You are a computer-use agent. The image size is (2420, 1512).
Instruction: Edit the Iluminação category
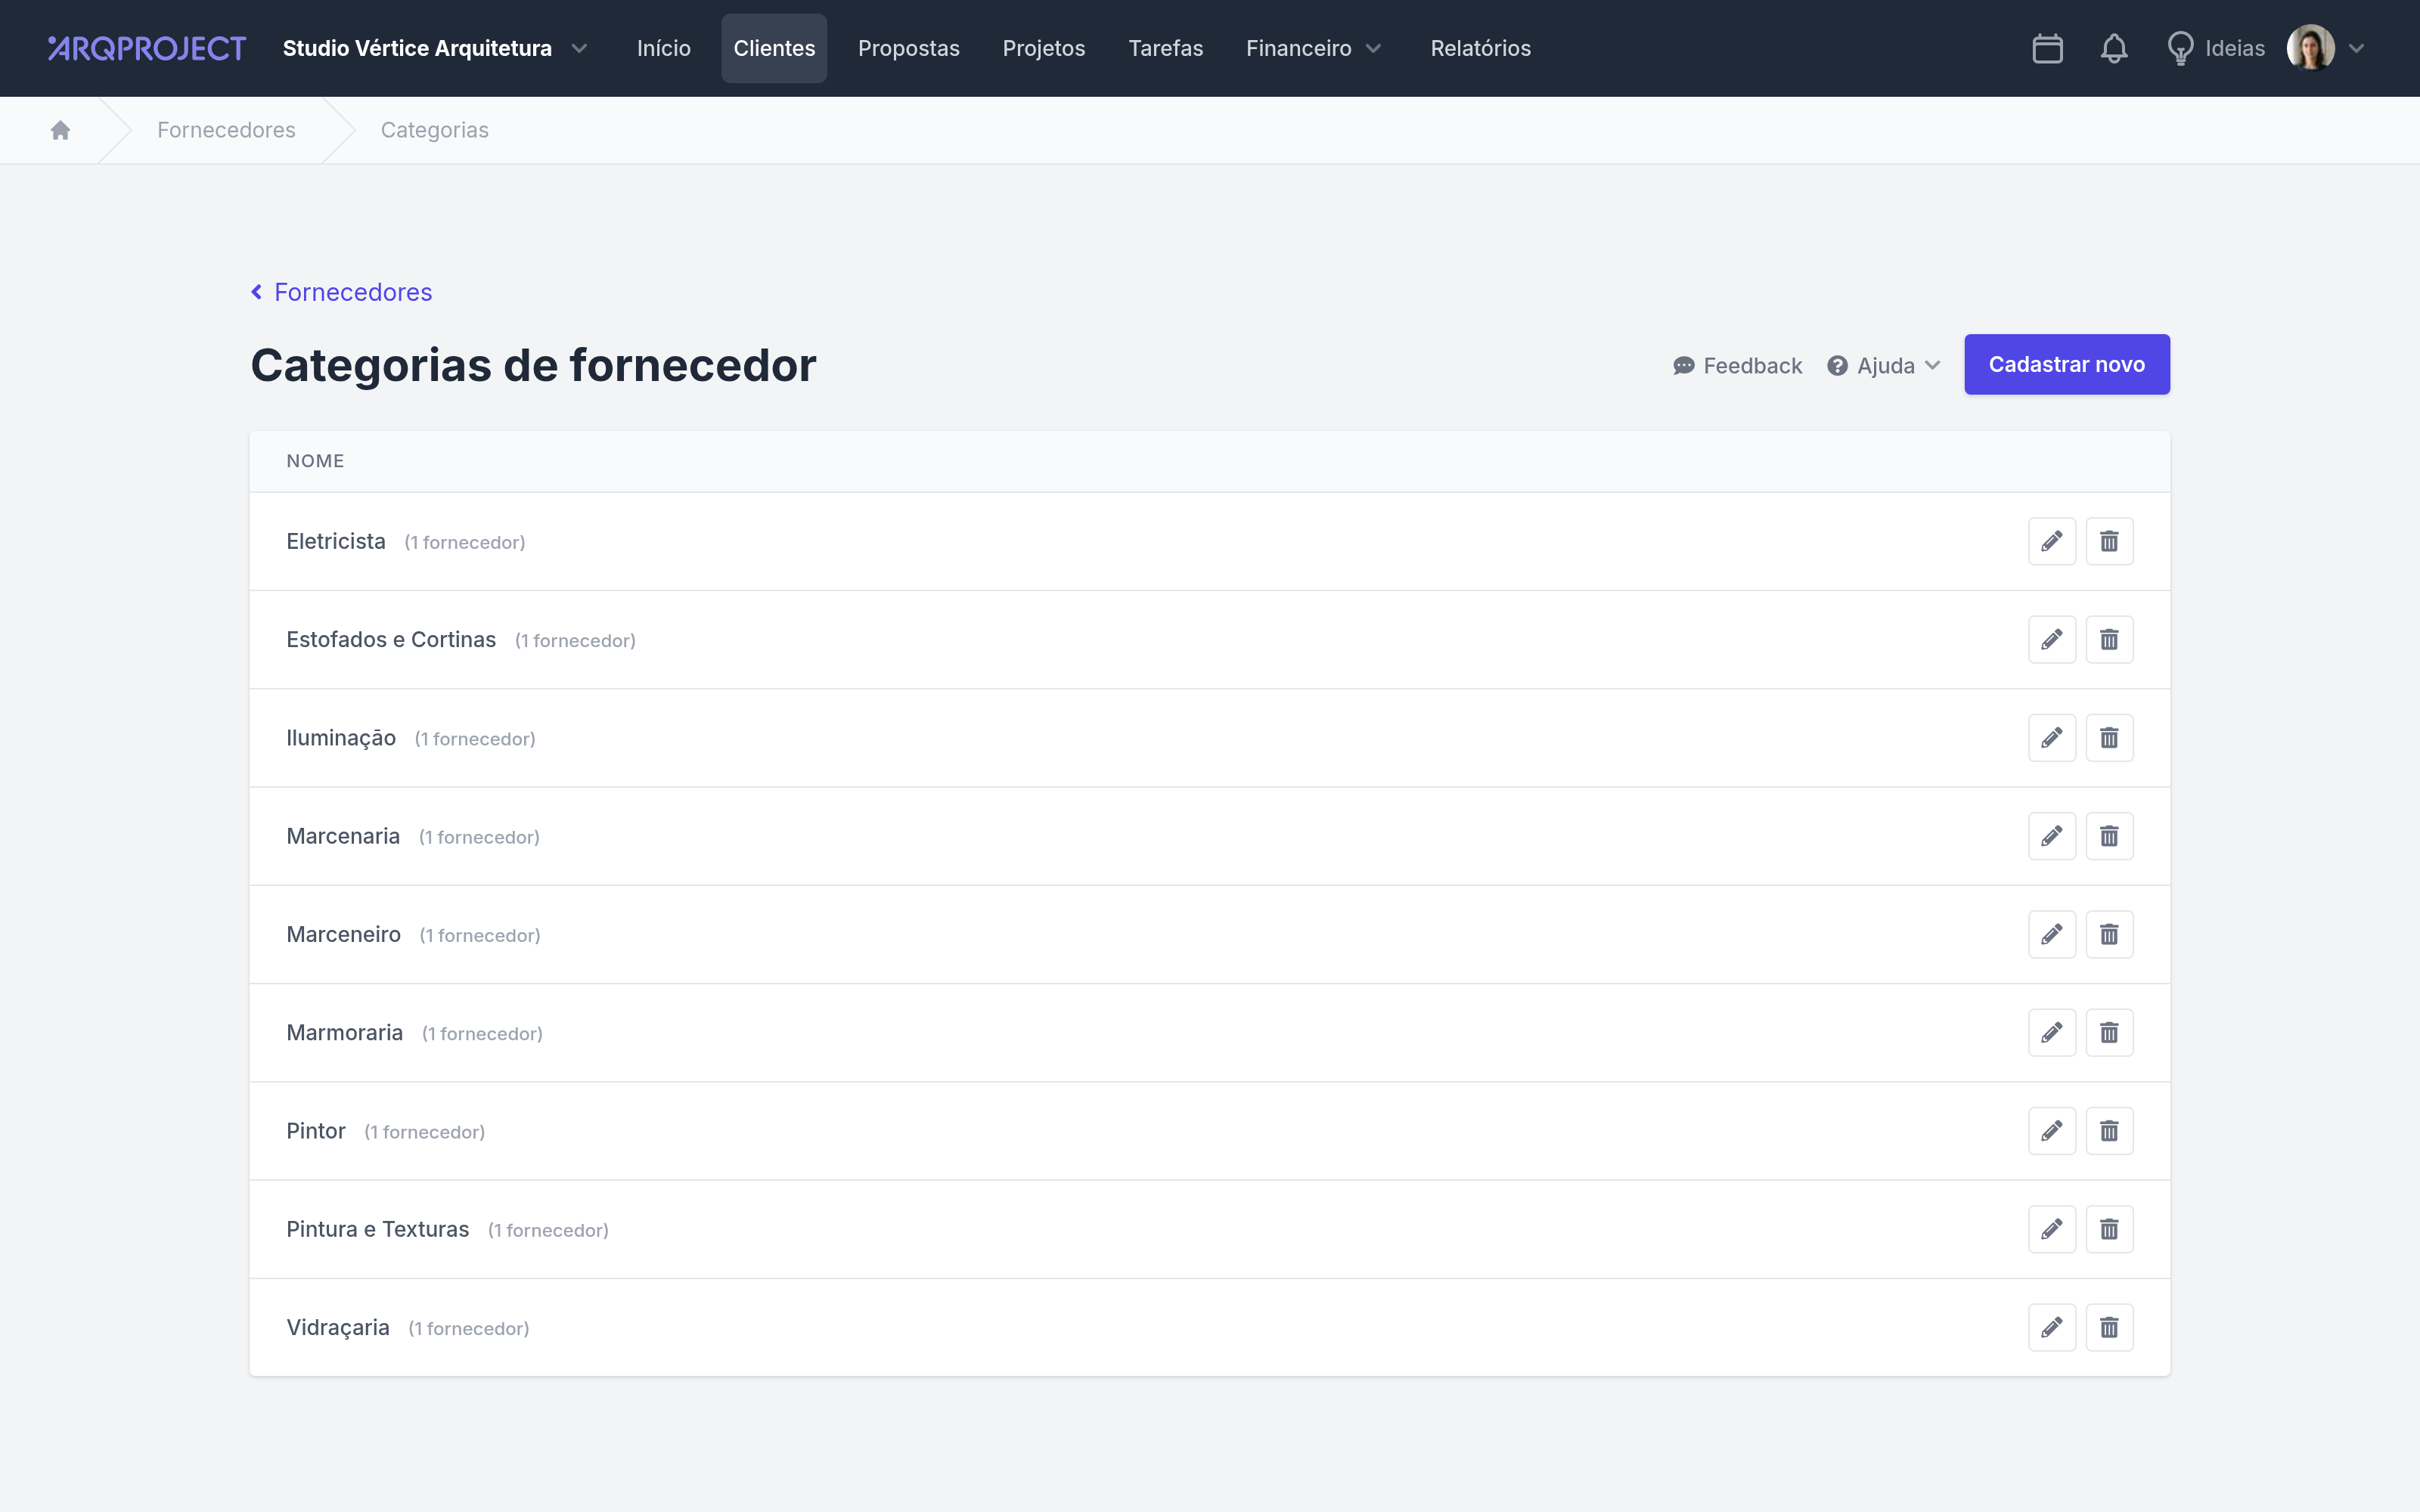click(x=2052, y=738)
